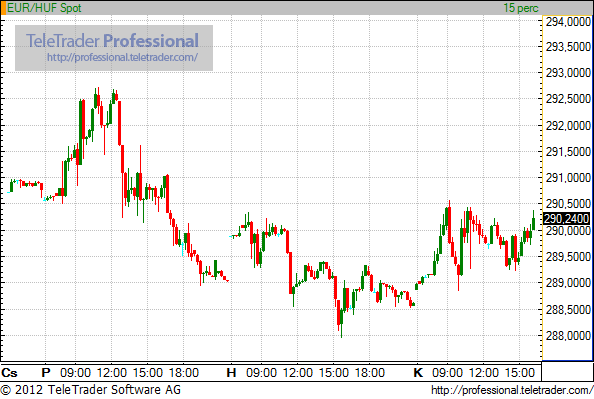The height and width of the screenshot is (399, 594).
Task: Click the H day label on time axis
Action: pos(231,373)
